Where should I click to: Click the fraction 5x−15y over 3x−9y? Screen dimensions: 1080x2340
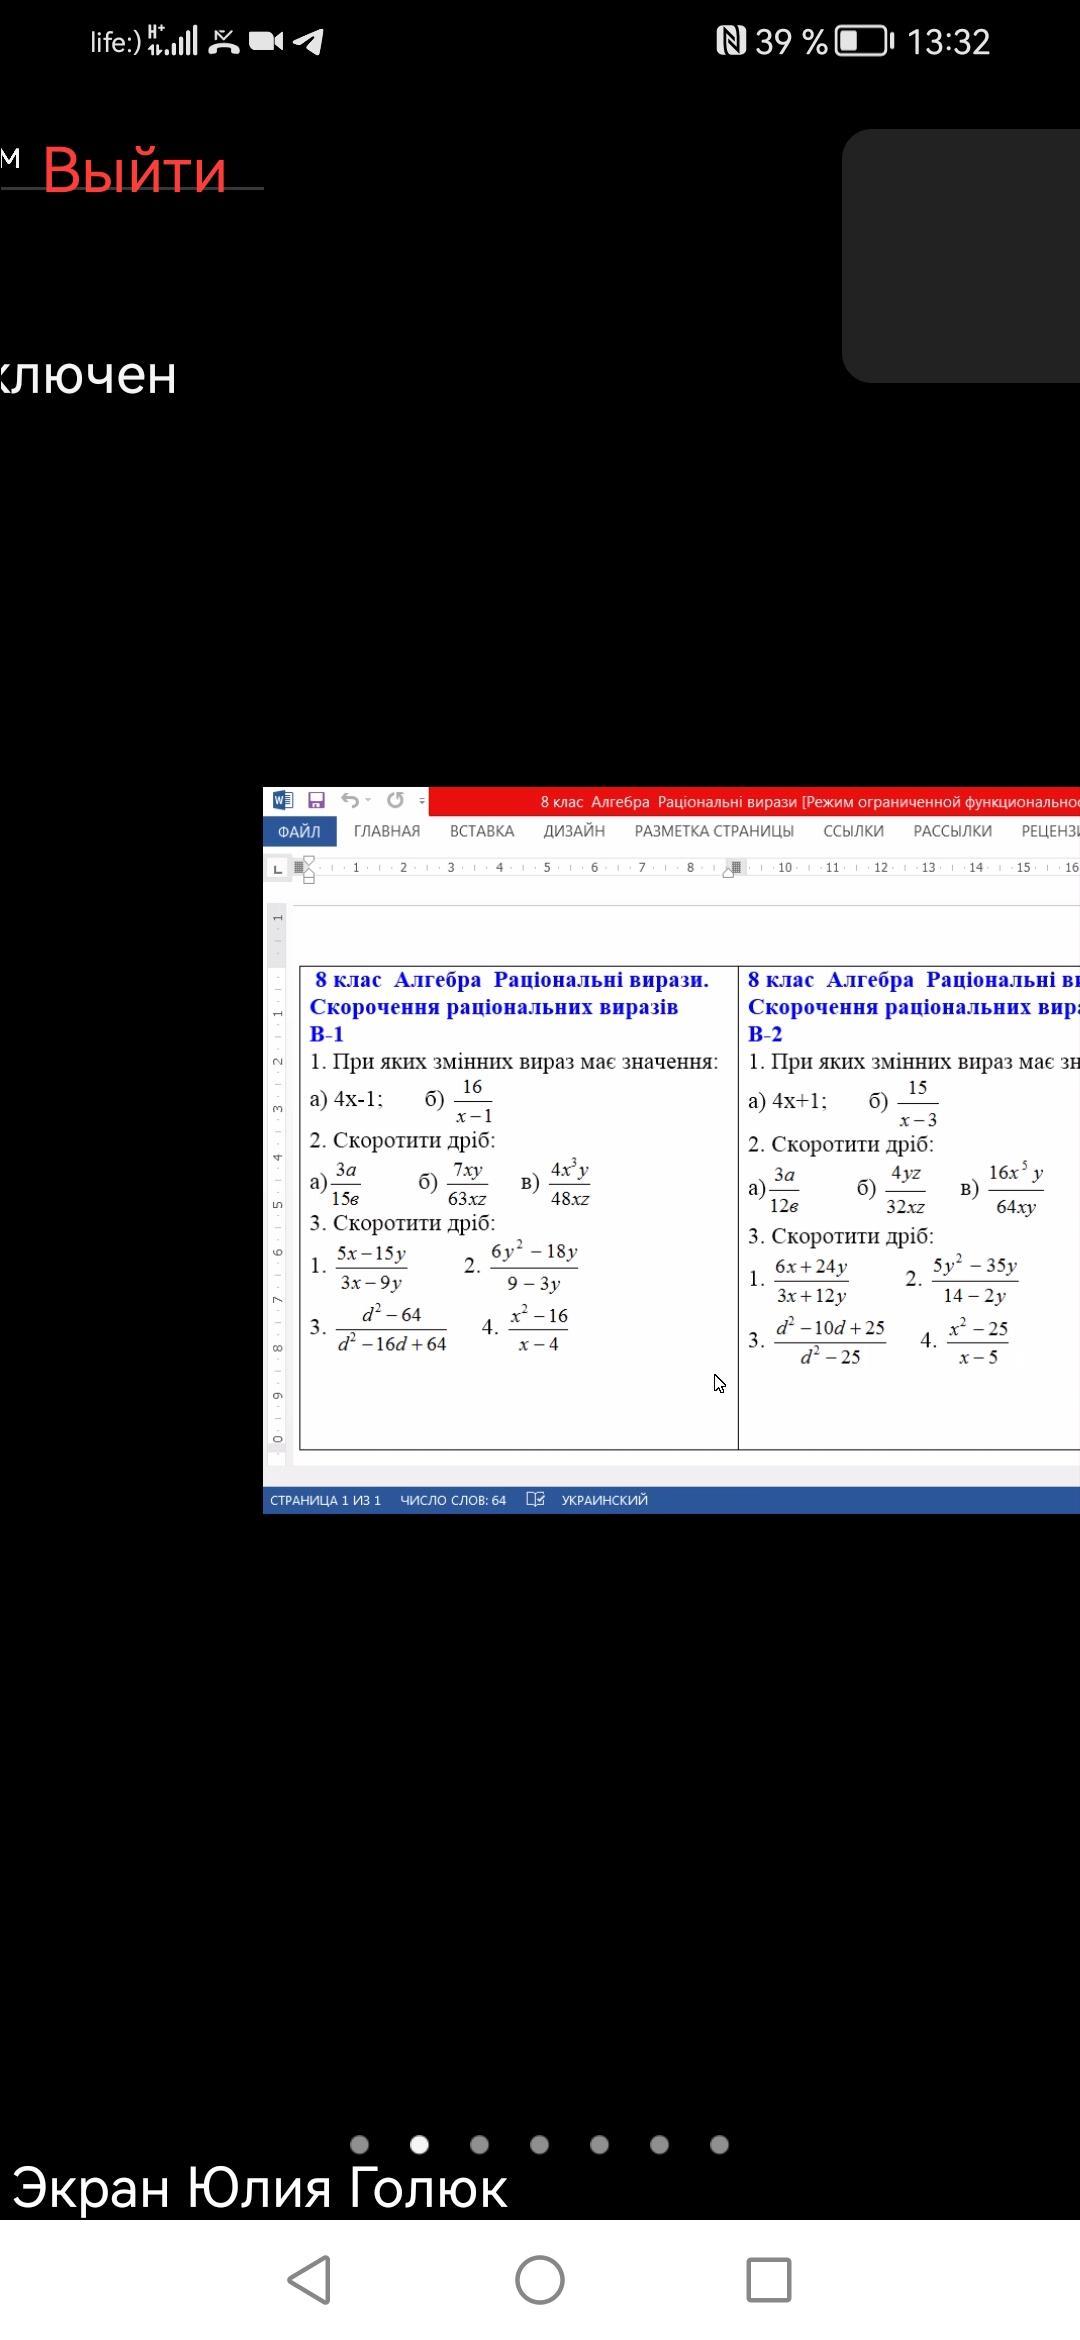(x=371, y=1267)
